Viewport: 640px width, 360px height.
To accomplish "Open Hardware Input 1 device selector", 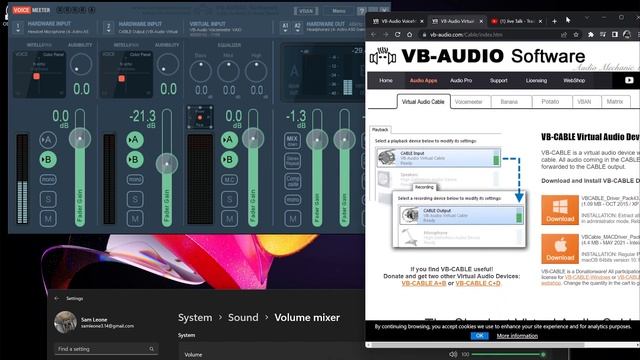I will coord(18,28).
